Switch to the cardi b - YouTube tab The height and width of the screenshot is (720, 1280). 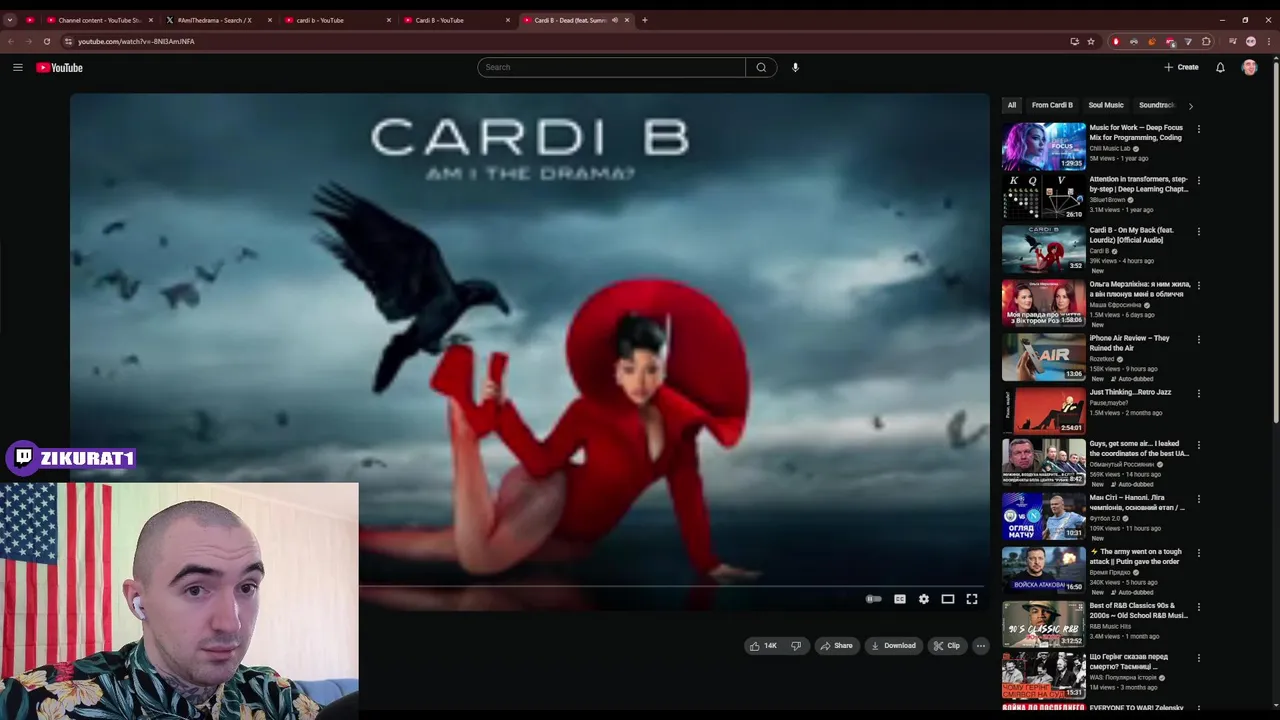click(x=337, y=20)
